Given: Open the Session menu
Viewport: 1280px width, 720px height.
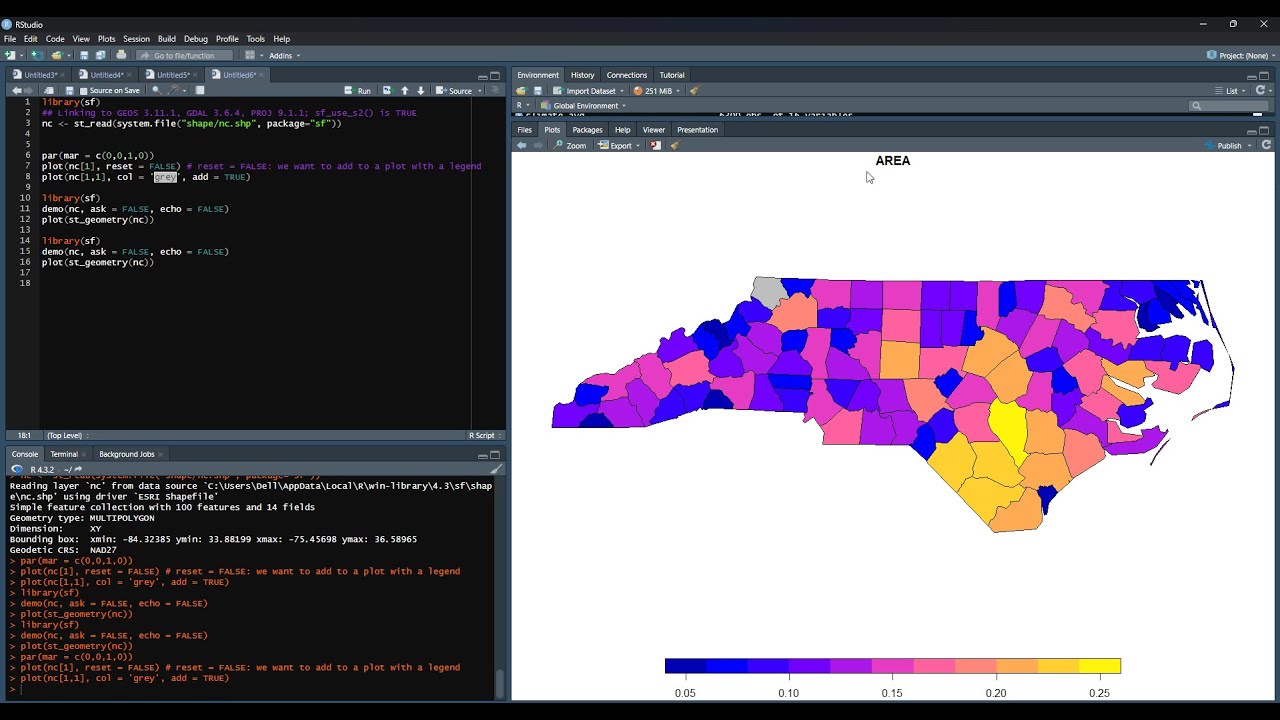Looking at the screenshot, I should click(x=136, y=39).
